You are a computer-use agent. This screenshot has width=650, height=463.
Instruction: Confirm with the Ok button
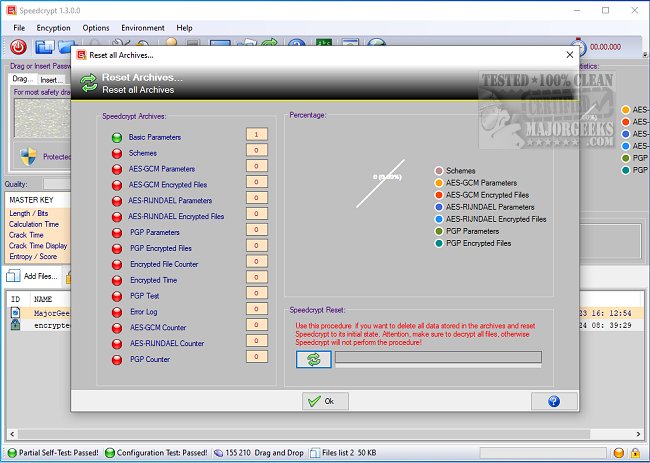[x=325, y=401]
